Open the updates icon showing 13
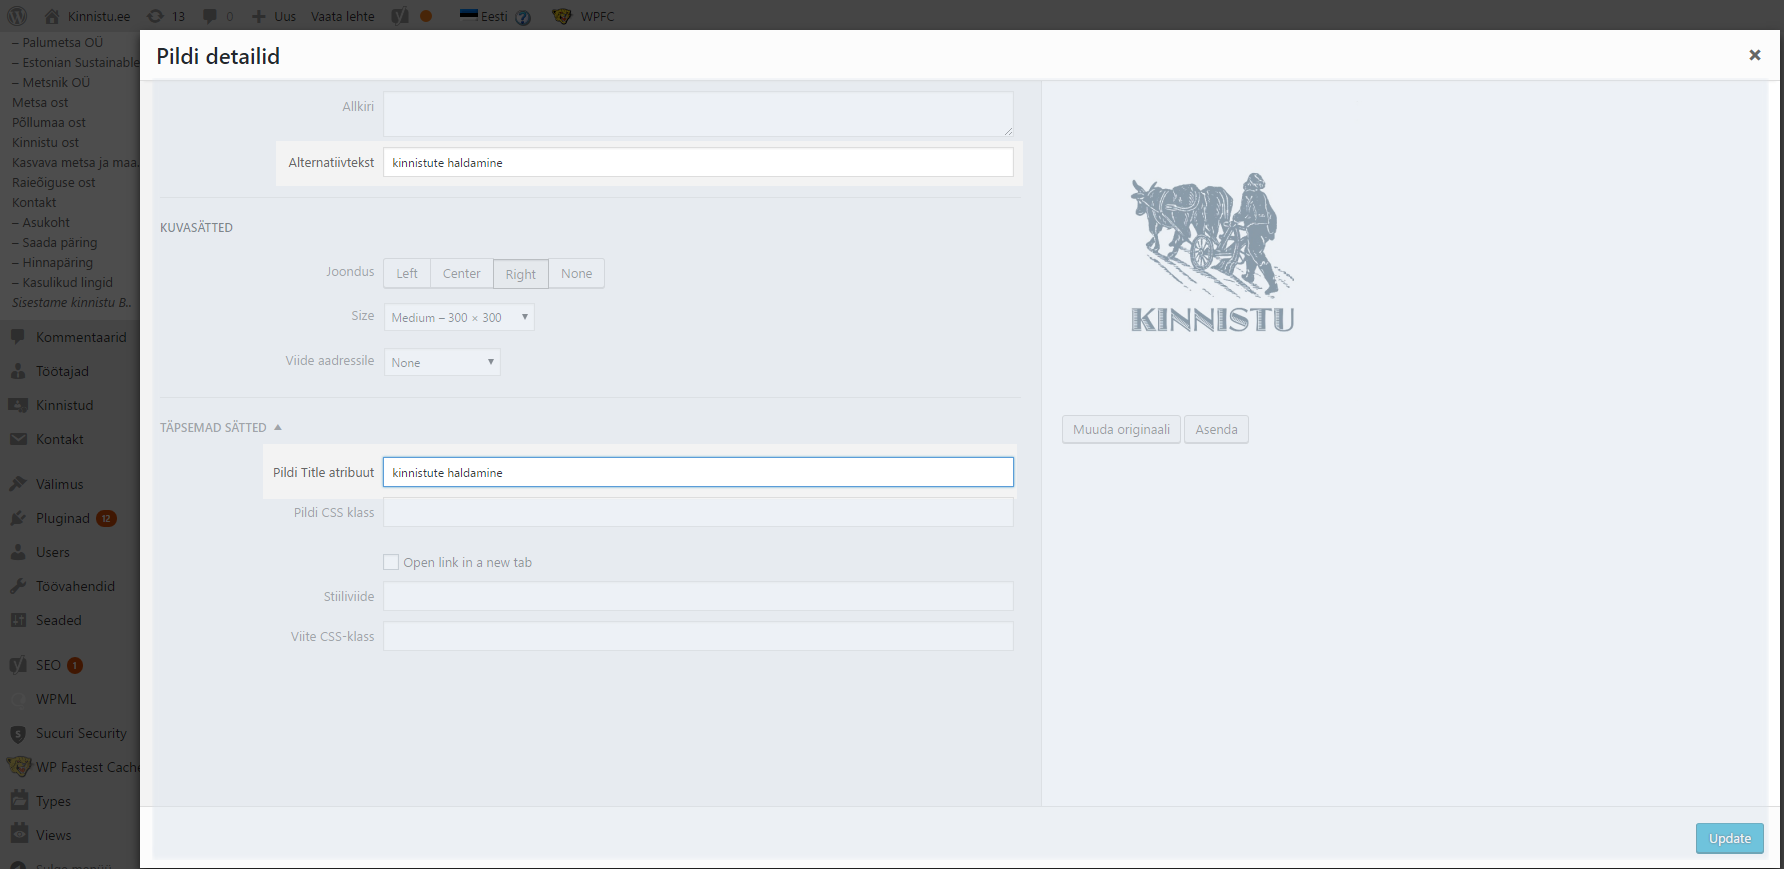The height and width of the screenshot is (869, 1784). point(155,16)
